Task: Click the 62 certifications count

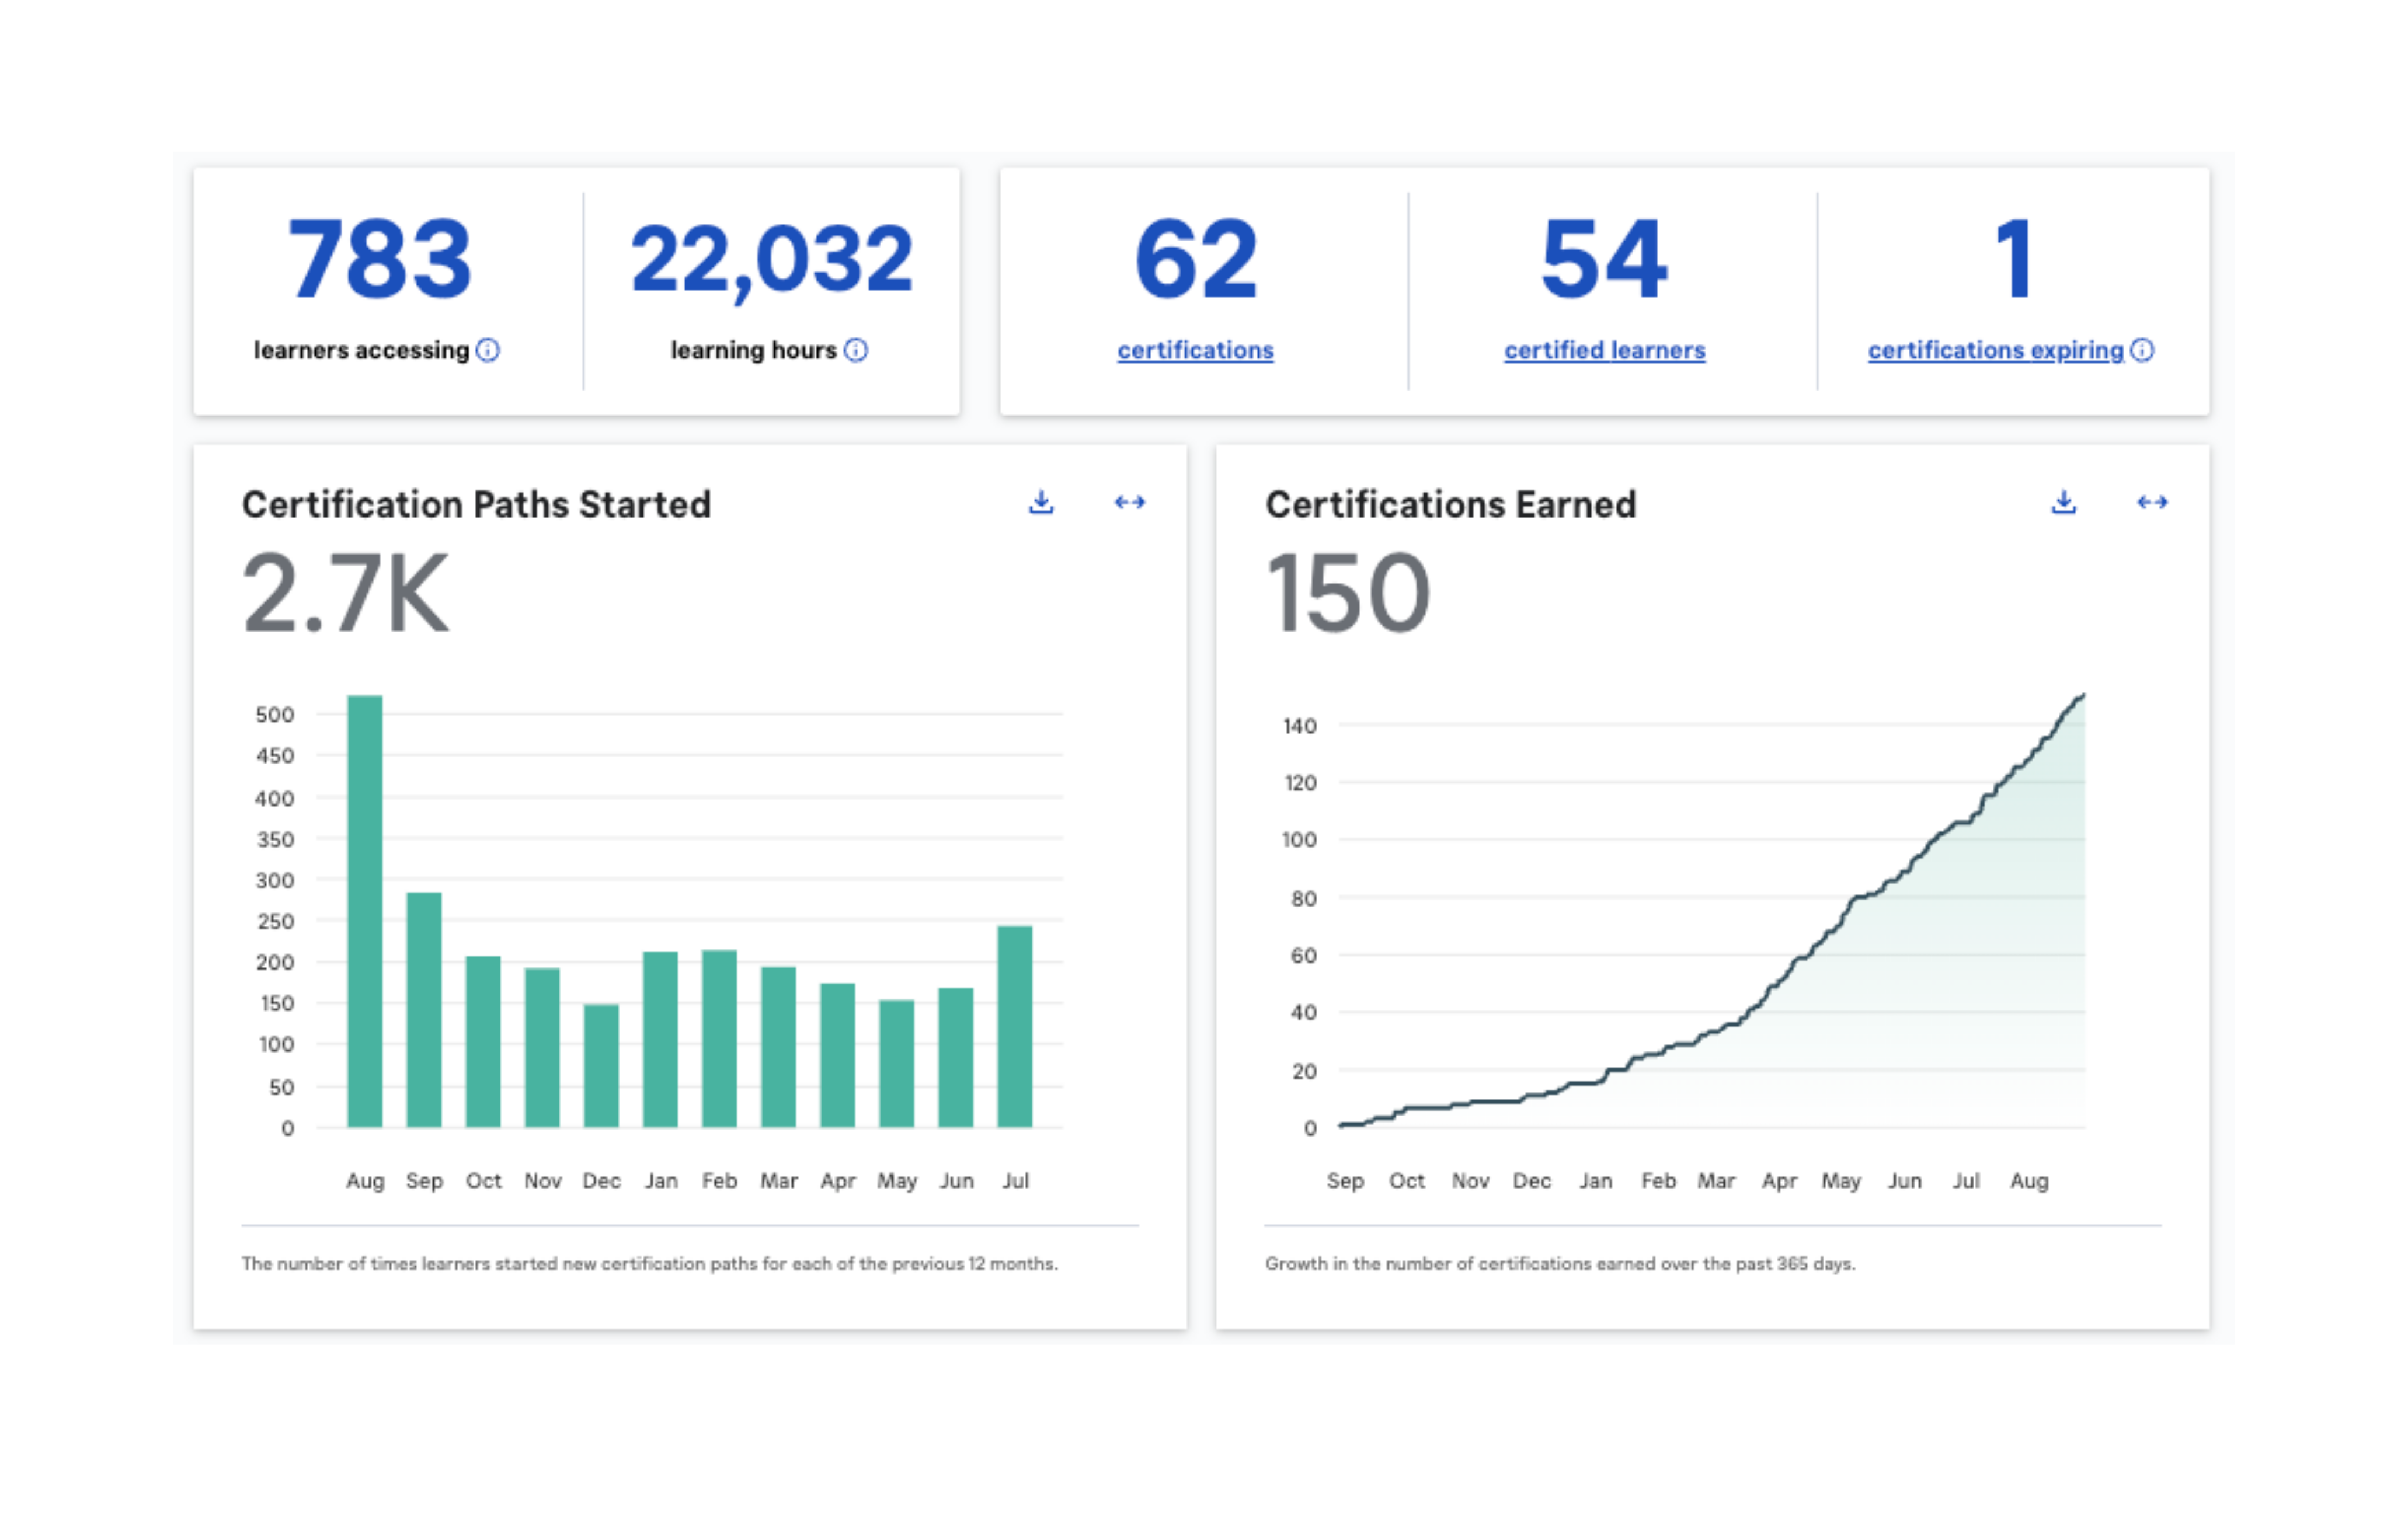Action: tap(1196, 259)
